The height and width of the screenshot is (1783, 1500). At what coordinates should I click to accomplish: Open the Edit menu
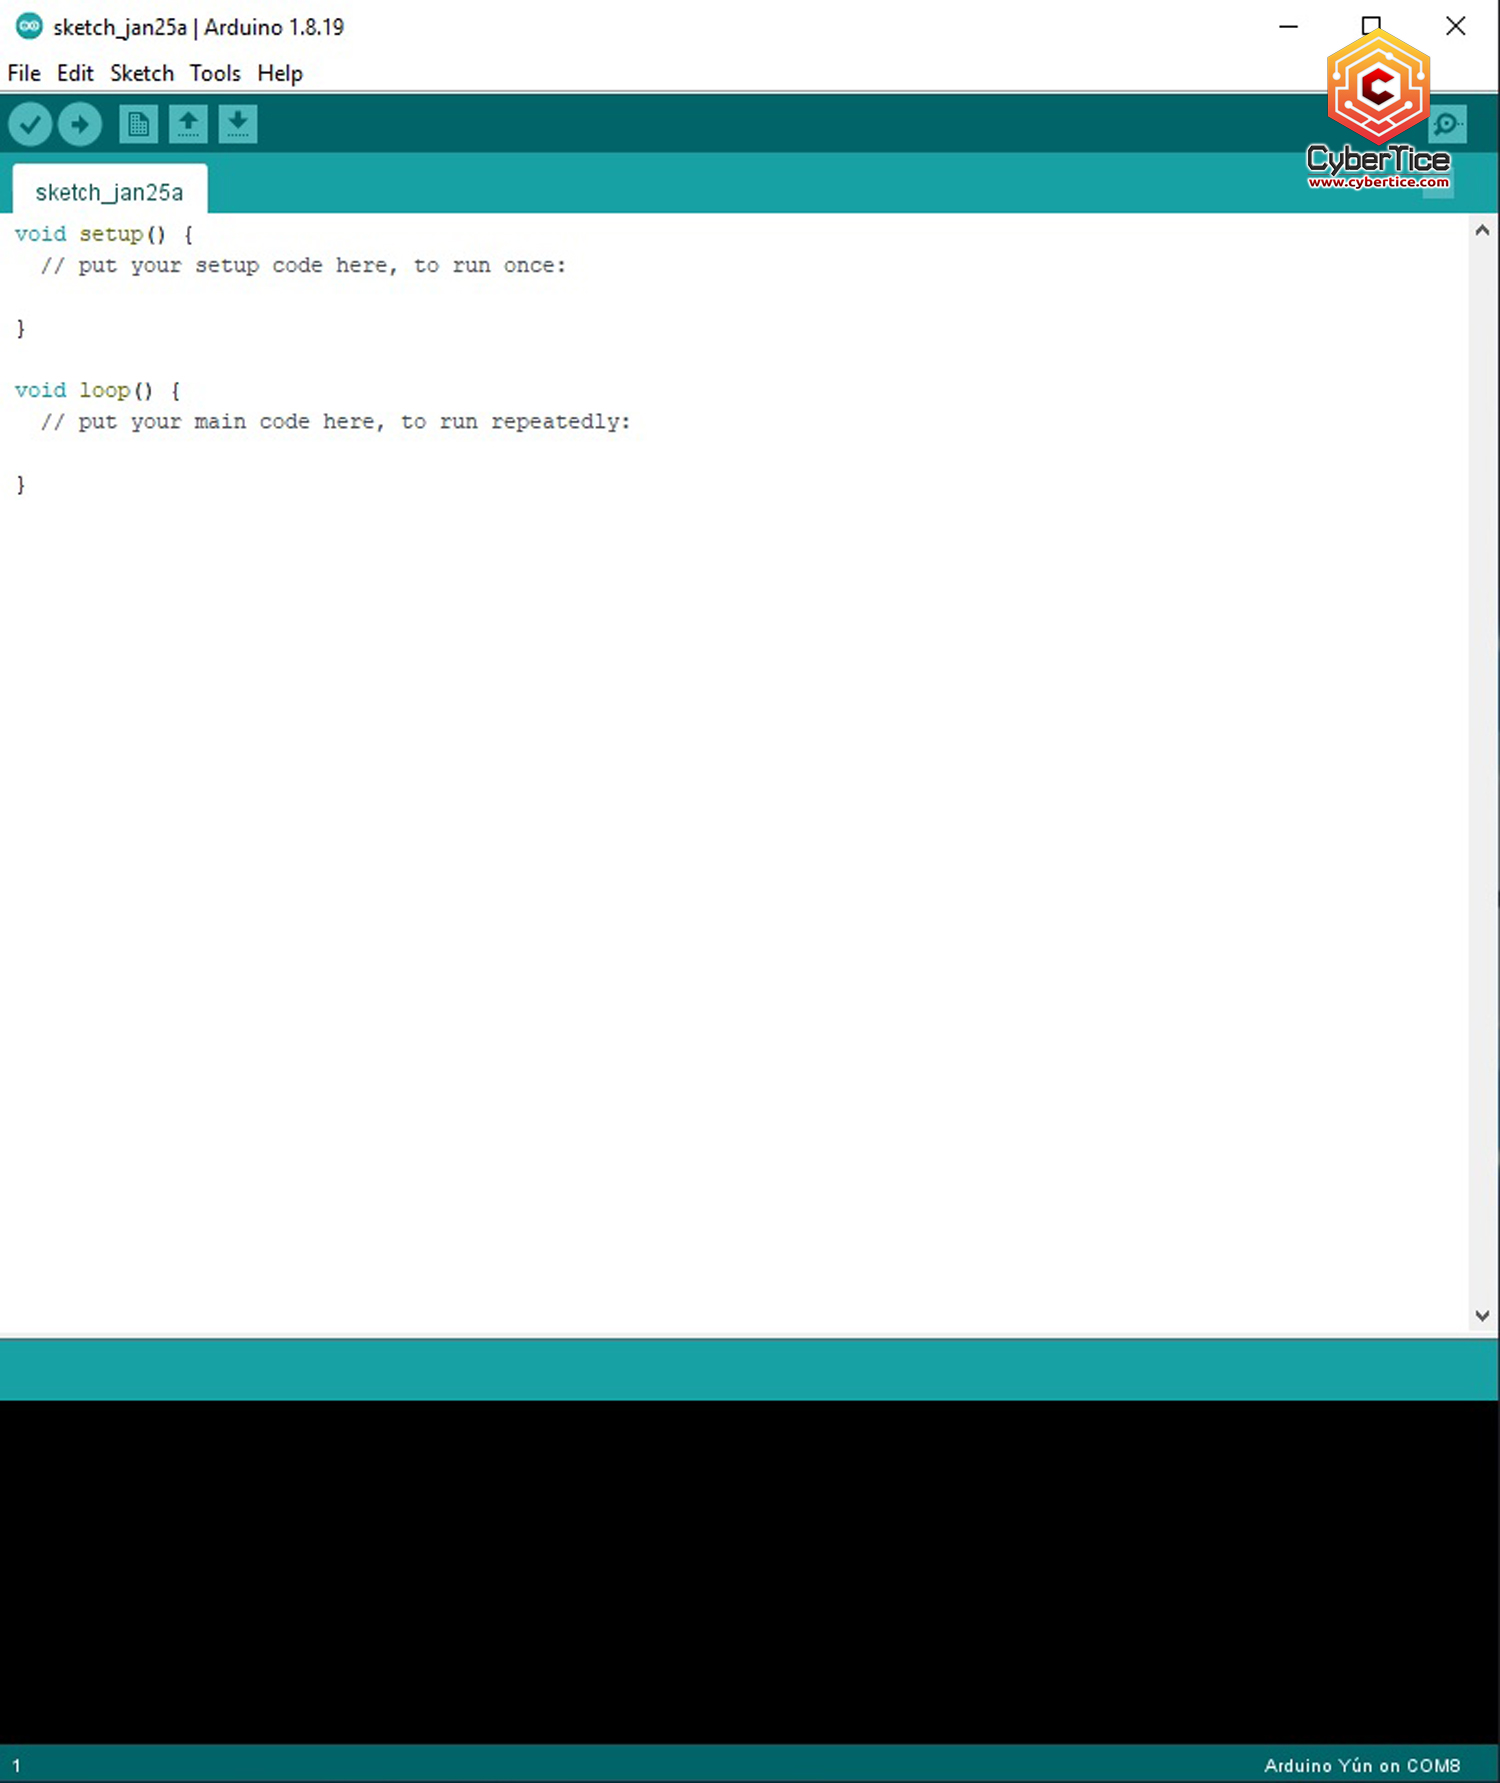tap(75, 73)
